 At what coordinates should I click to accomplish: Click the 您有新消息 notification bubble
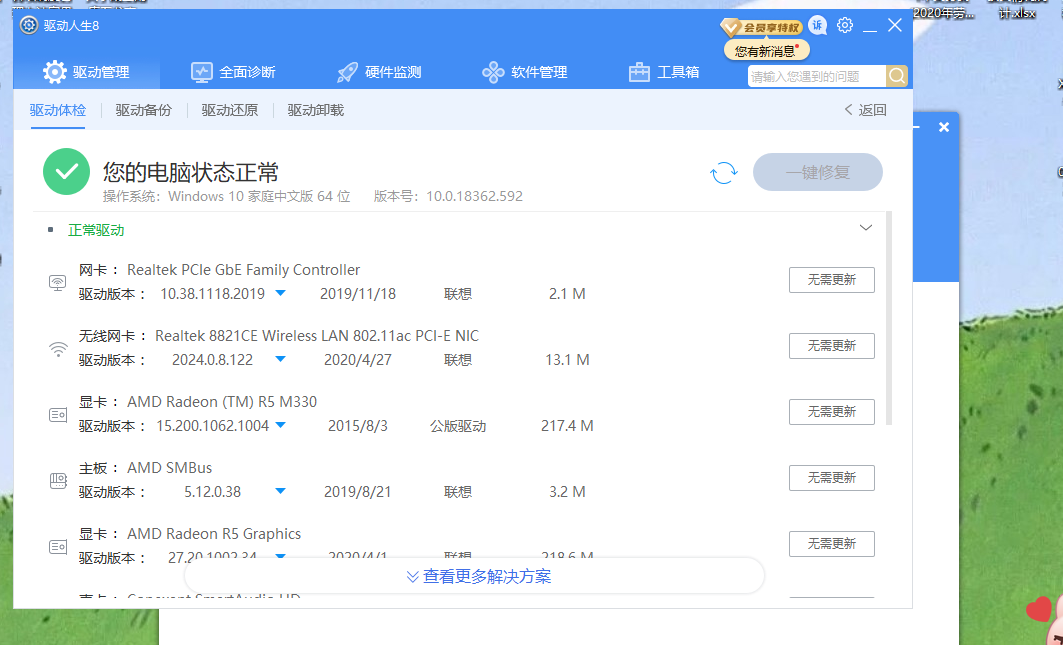(x=767, y=51)
